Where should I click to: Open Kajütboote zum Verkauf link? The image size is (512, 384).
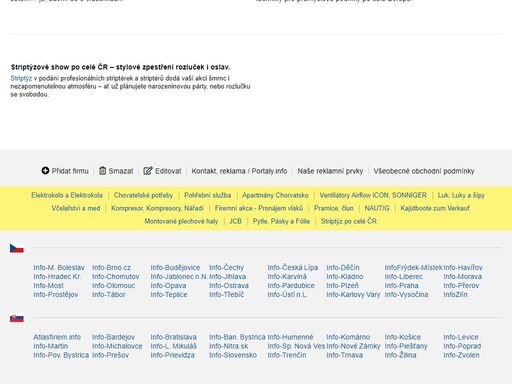[435, 208]
